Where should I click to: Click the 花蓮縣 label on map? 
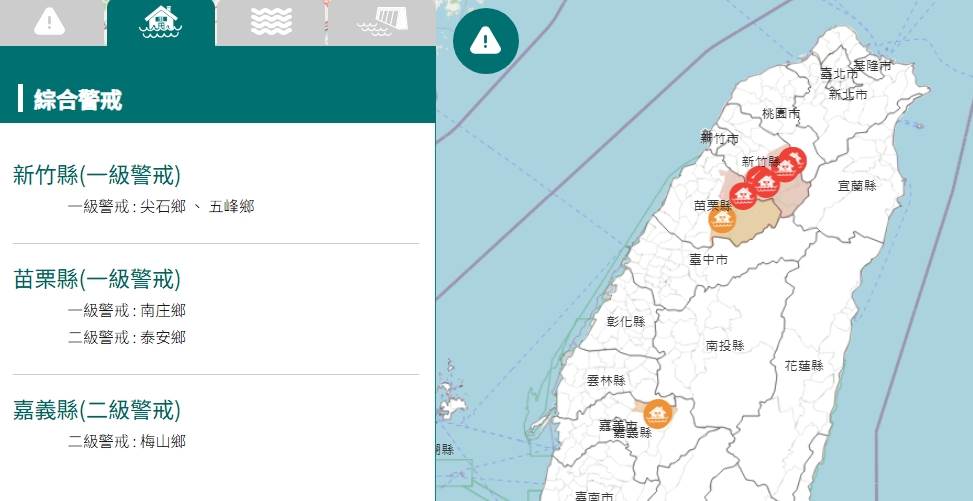point(804,366)
